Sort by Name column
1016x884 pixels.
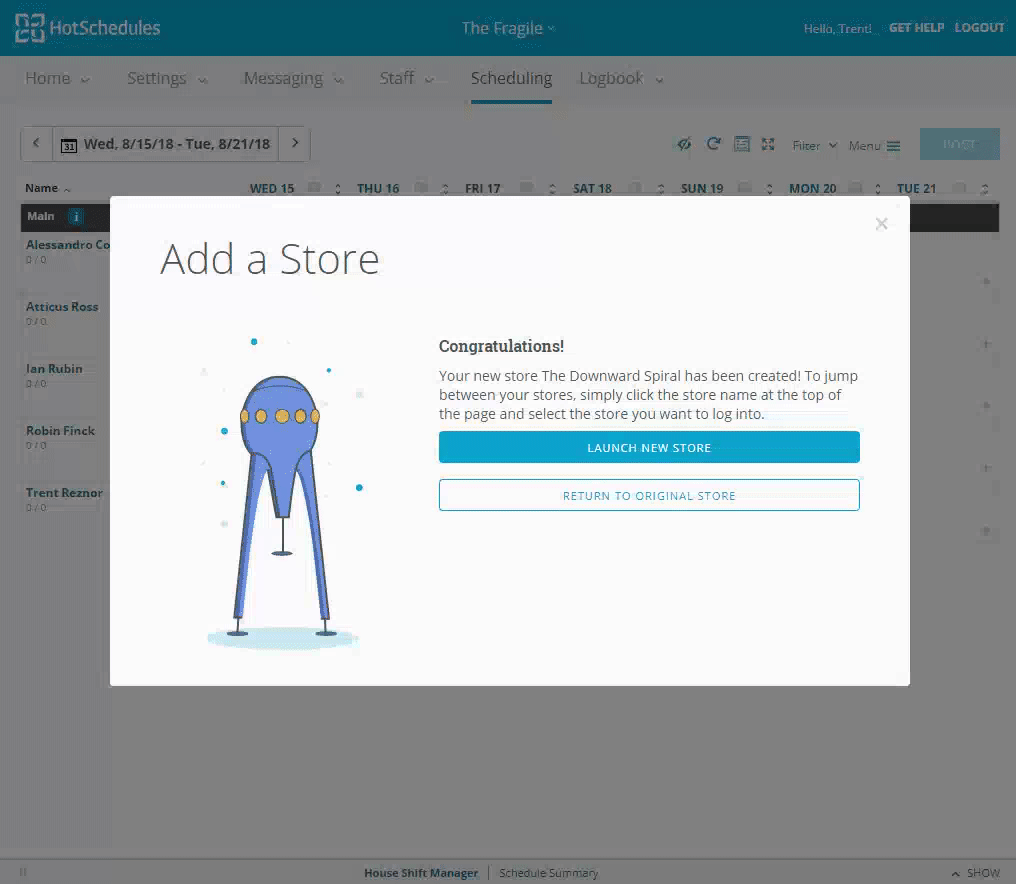47,188
